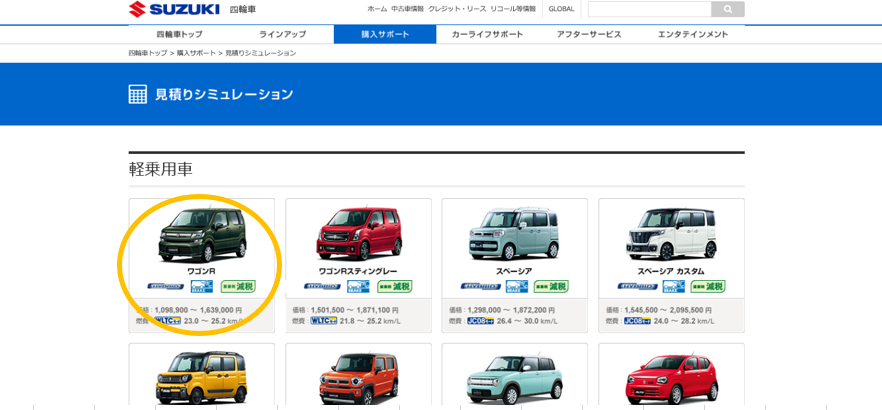Click fuel economy 26.4 ～ 30.0 km/L
The image size is (882, 410).
528,321
